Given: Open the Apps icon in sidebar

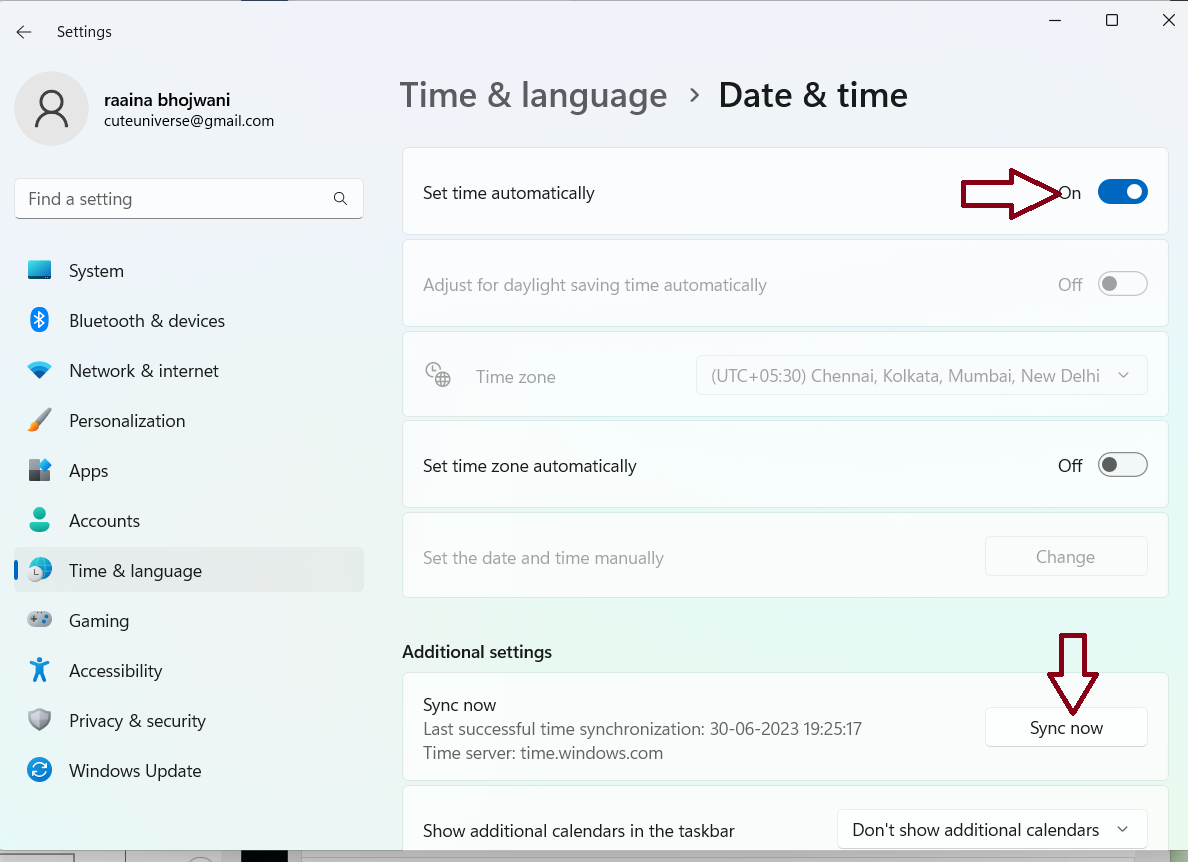Looking at the screenshot, I should click(40, 471).
